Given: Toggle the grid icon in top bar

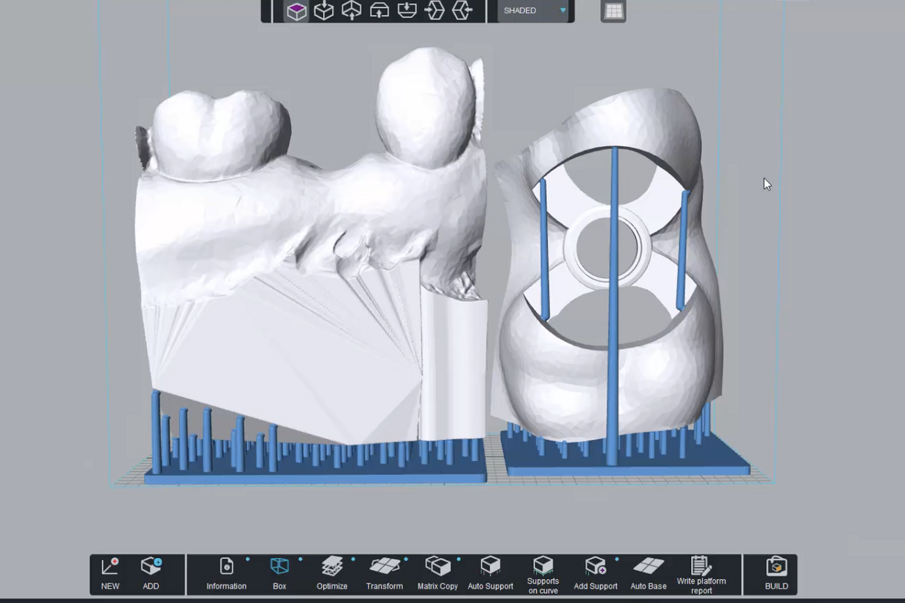Looking at the screenshot, I should click(x=613, y=11).
